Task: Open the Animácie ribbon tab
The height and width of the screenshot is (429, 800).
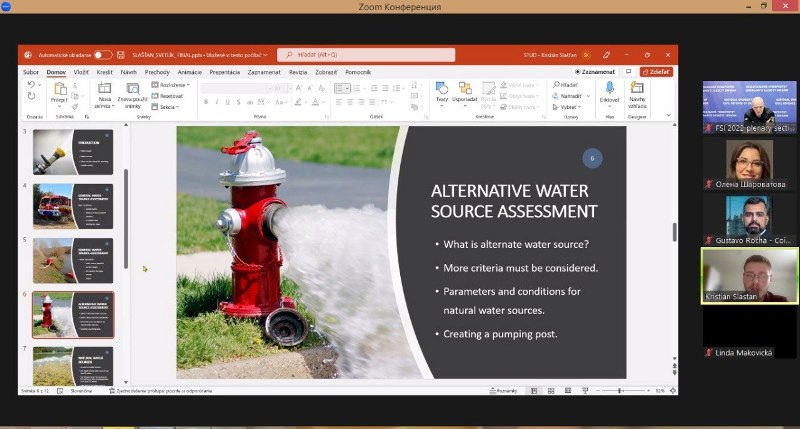Action: point(189,72)
